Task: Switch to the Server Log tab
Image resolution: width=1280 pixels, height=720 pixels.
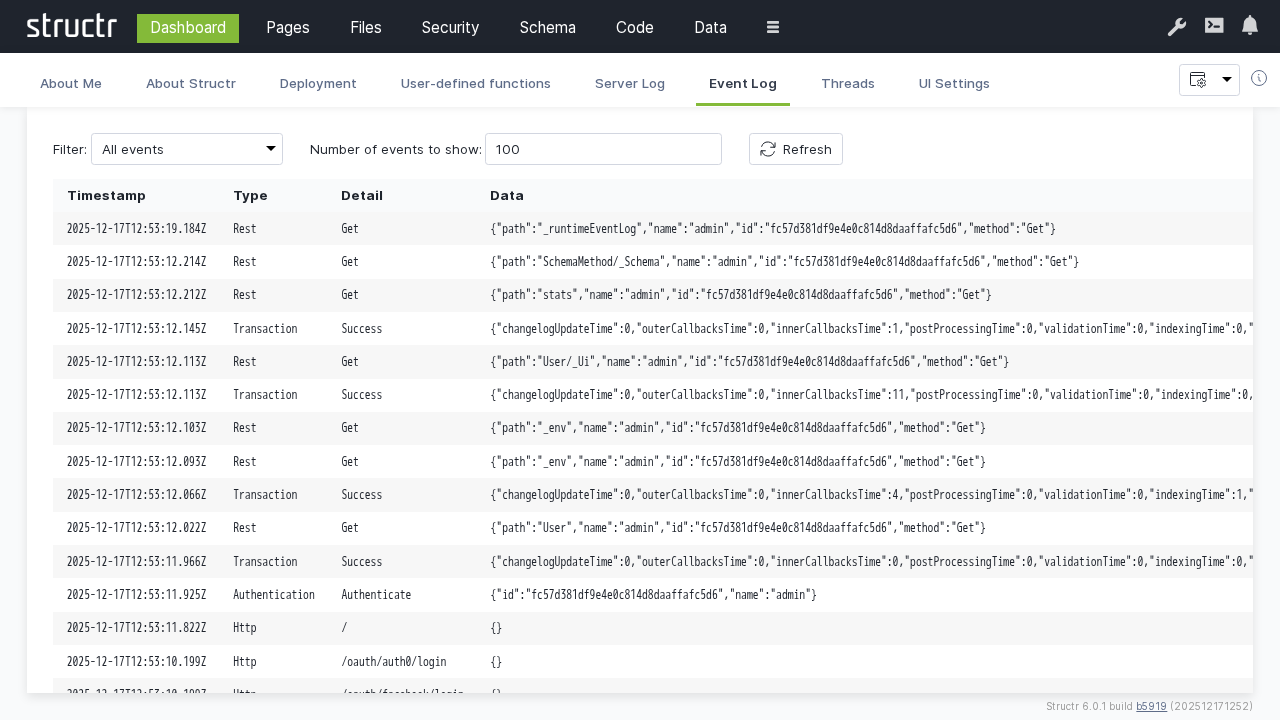Action: point(630,83)
